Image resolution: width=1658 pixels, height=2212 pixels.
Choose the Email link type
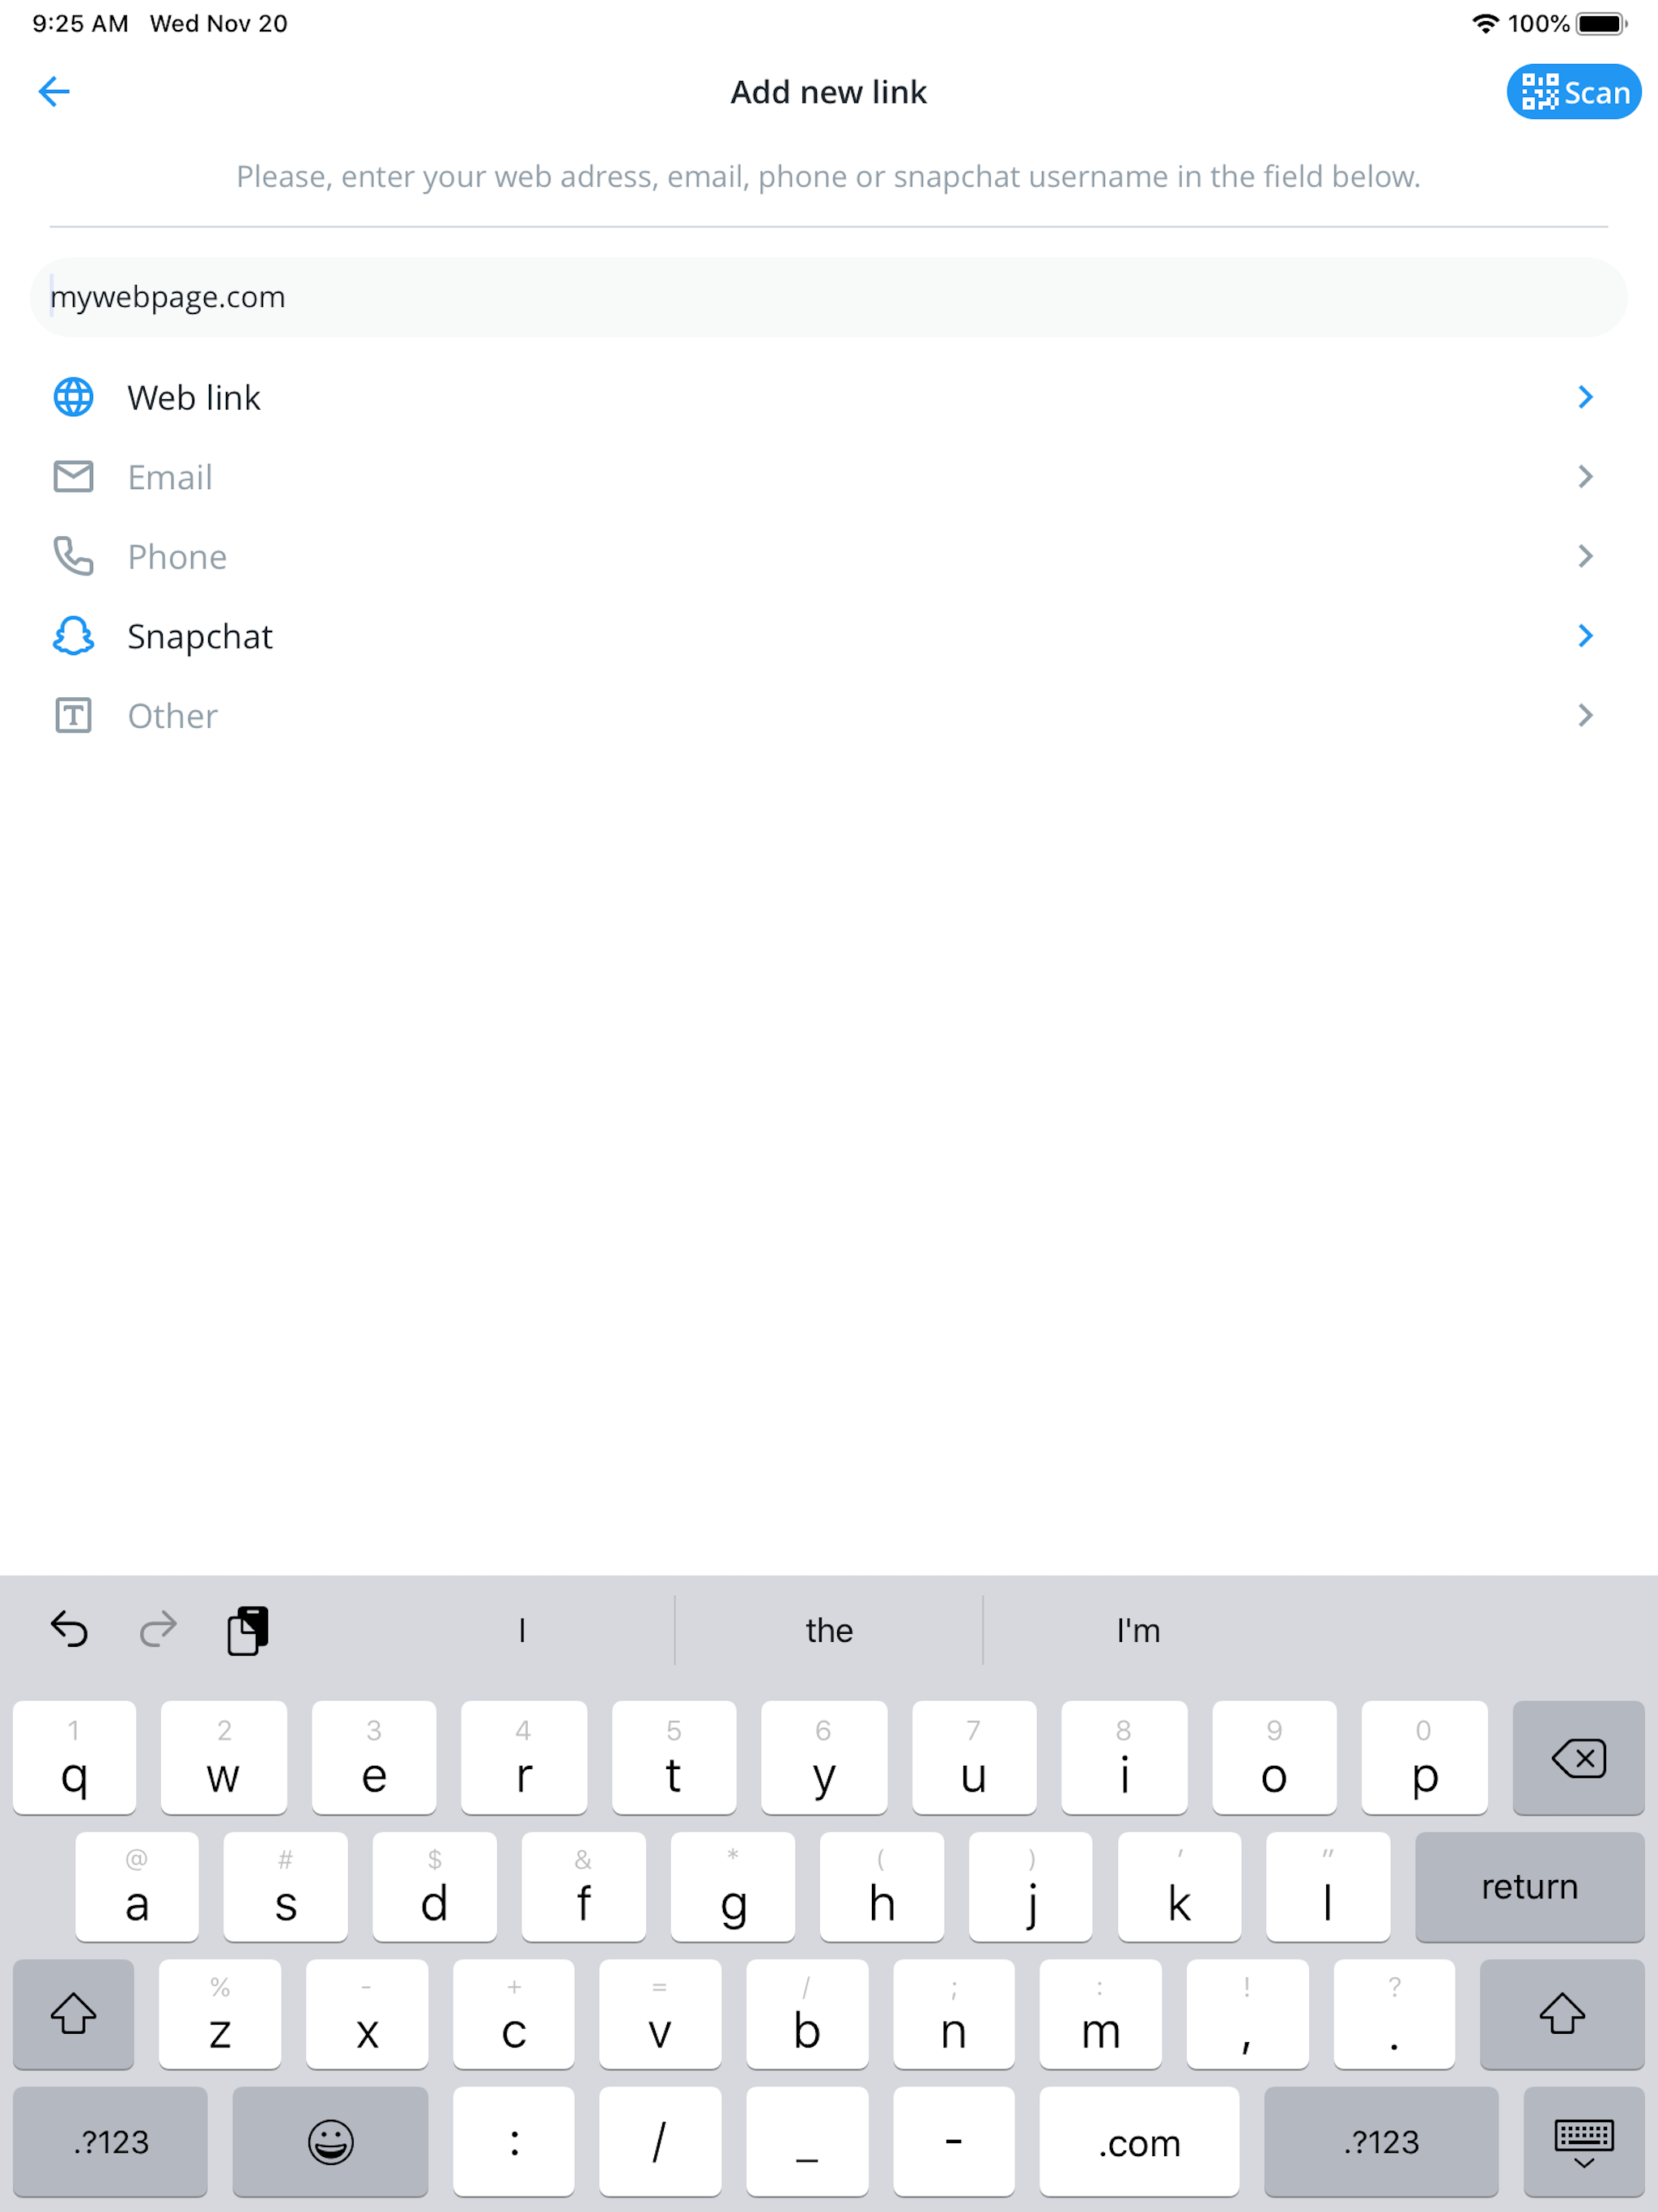click(x=170, y=477)
